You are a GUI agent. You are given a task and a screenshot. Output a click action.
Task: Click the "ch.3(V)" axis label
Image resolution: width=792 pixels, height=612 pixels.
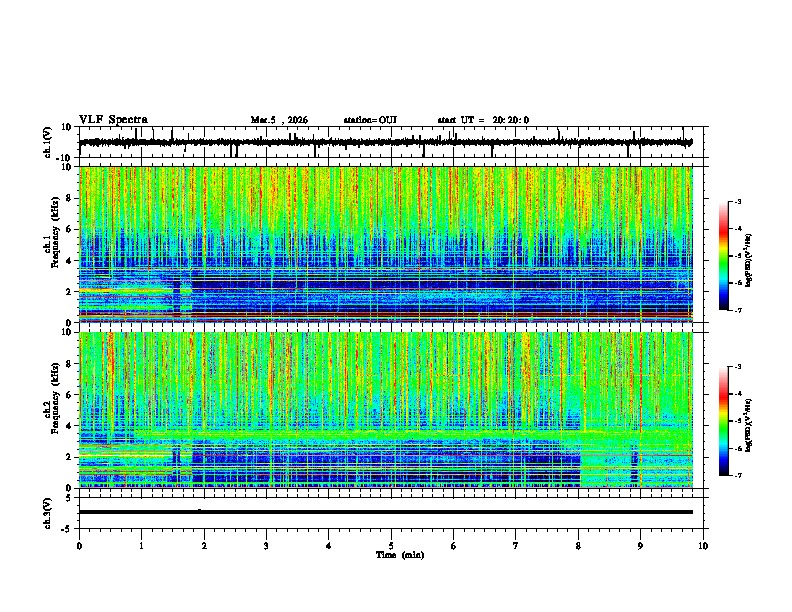coord(48,514)
